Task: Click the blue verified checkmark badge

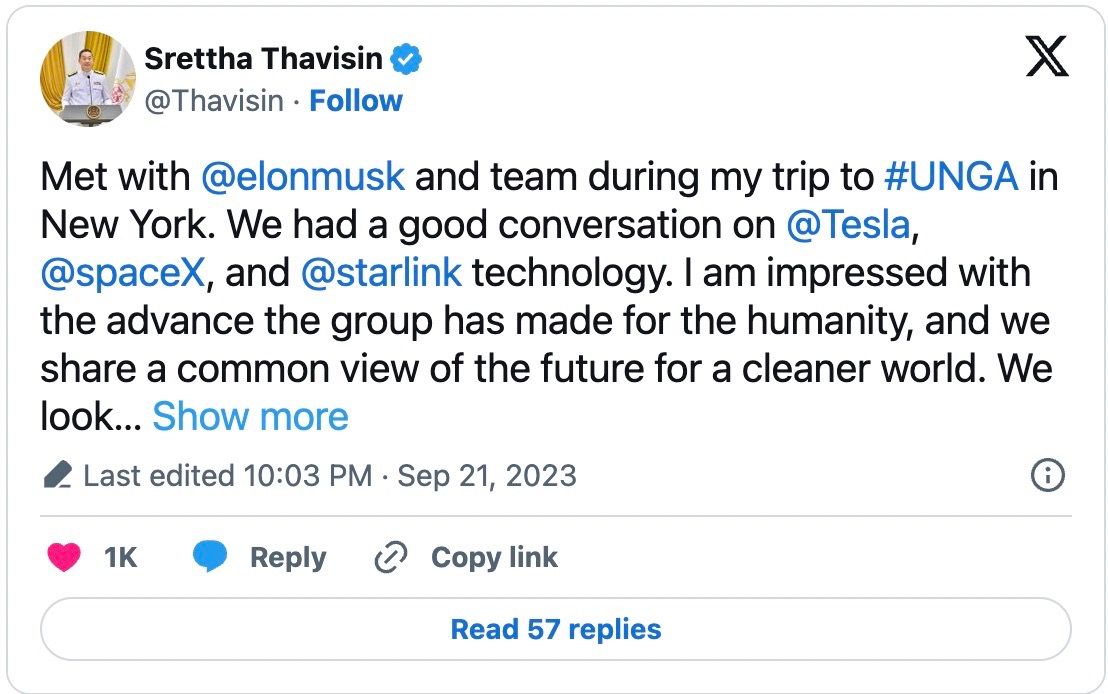Action: 406,60
